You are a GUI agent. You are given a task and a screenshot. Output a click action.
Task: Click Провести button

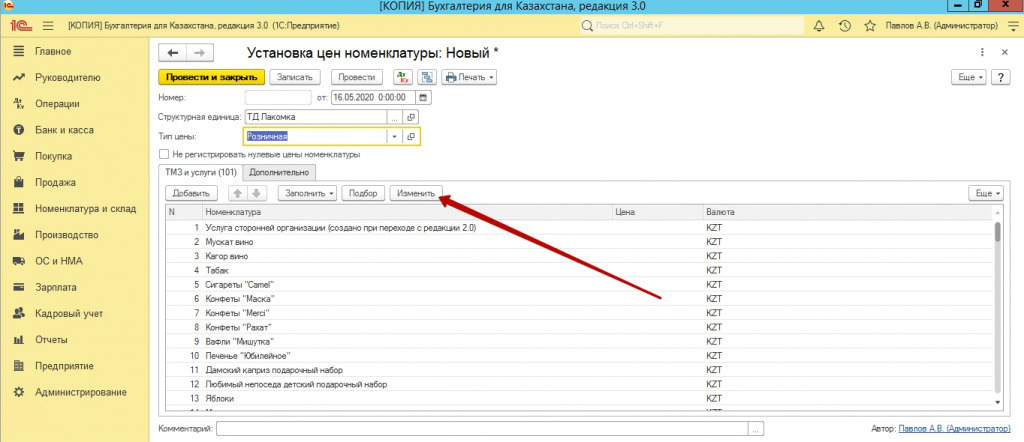point(357,77)
